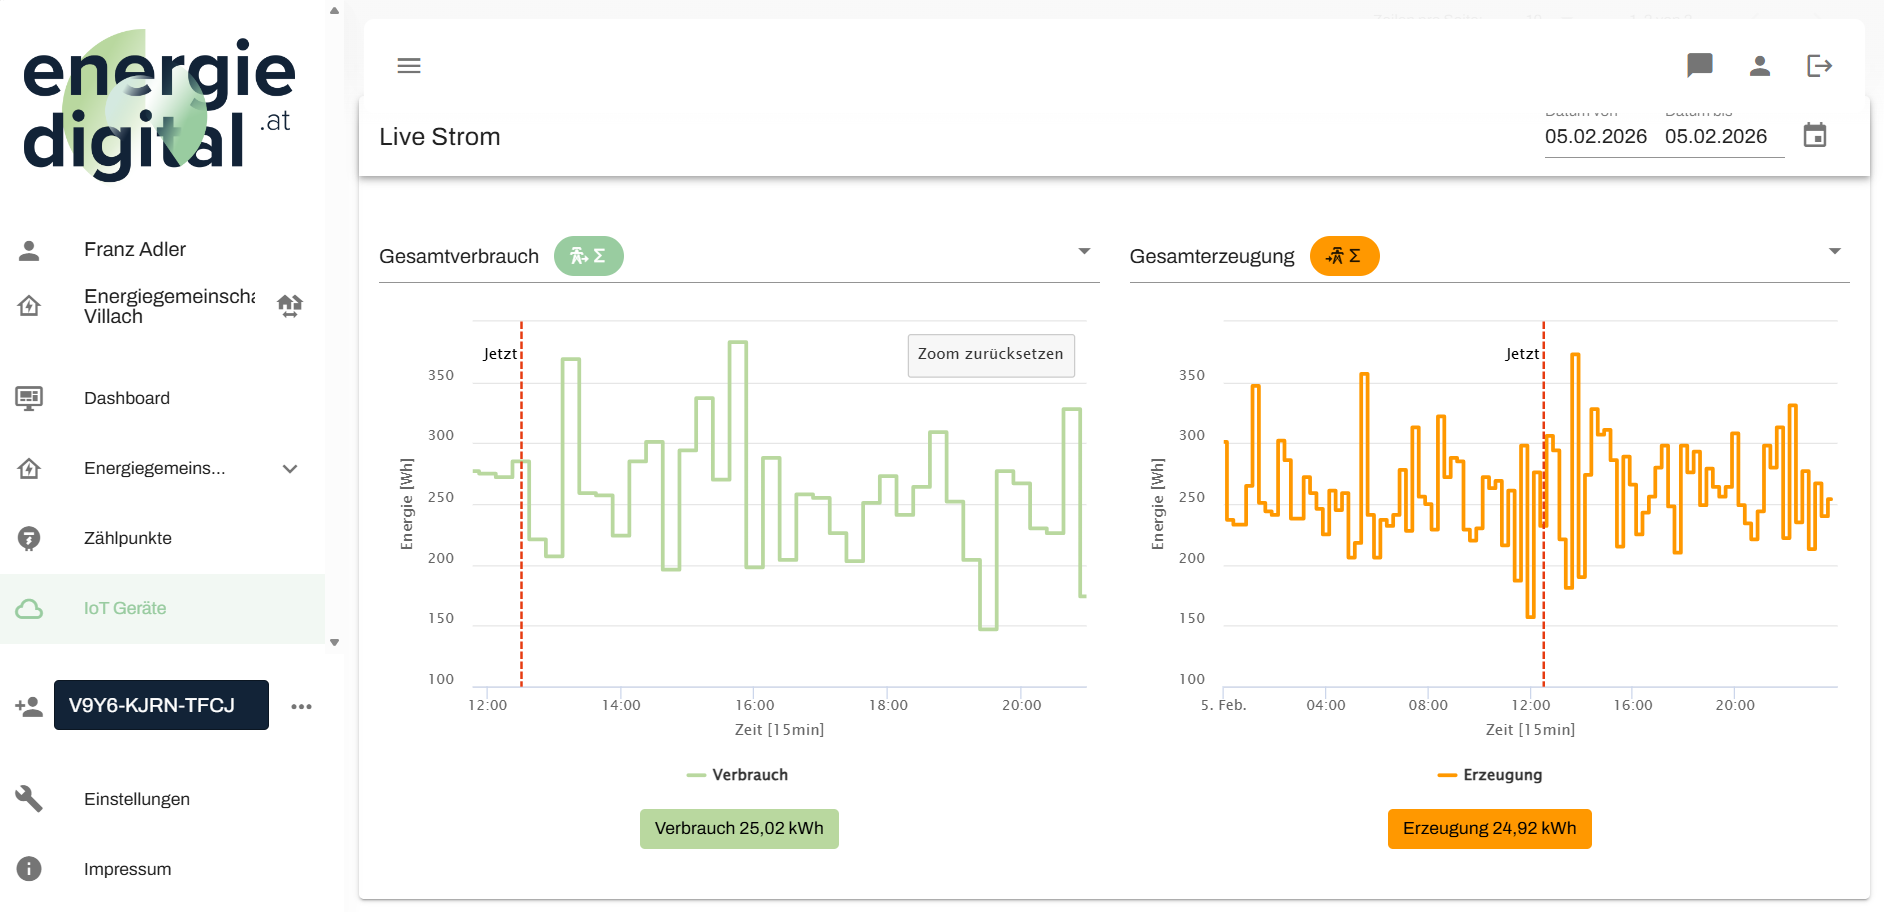Open the three-dot options next to code

pos(301,706)
